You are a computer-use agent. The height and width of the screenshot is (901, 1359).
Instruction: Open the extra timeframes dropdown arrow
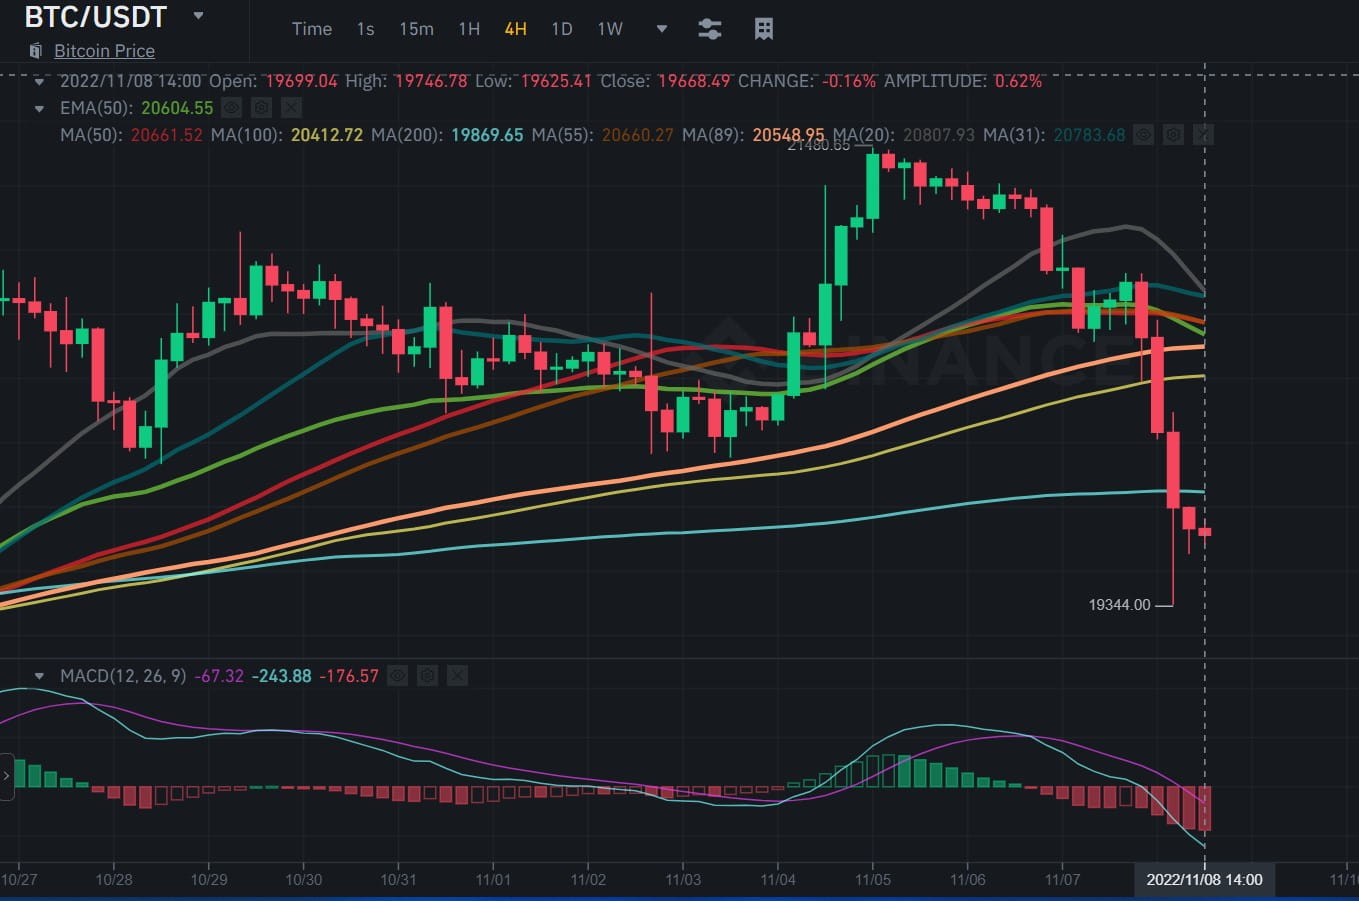pyautogui.click(x=661, y=29)
